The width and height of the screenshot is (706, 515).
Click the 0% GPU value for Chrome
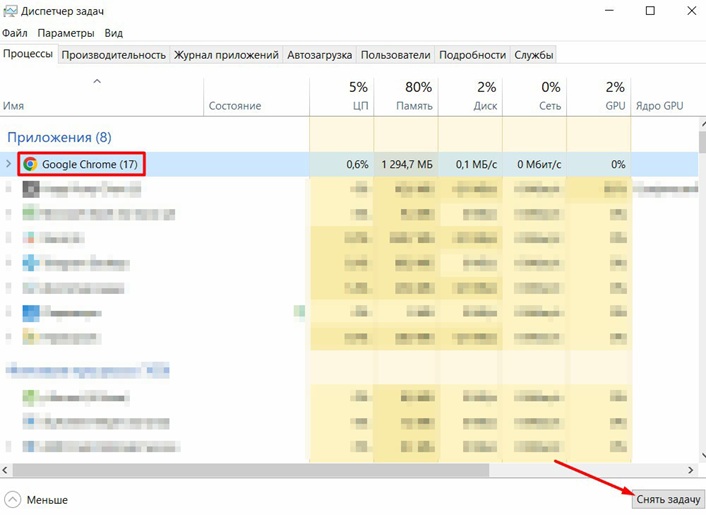click(x=618, y=164)
